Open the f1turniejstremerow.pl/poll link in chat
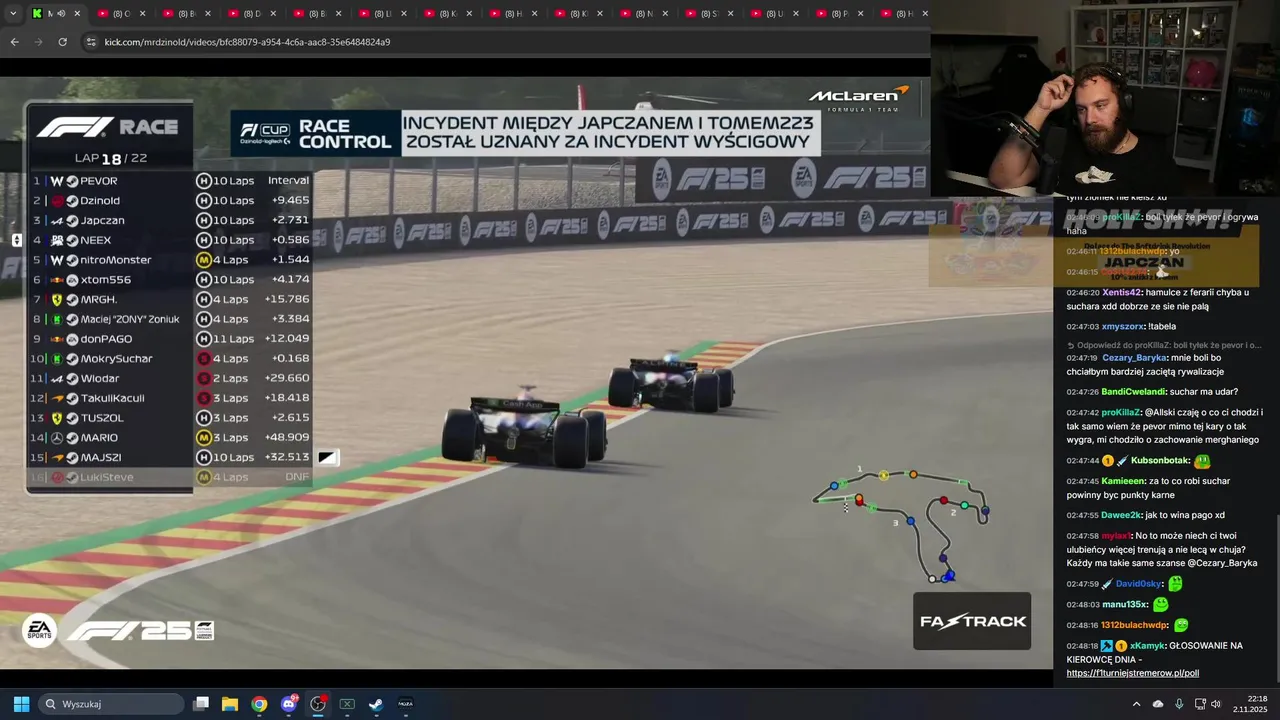This screenshot has width=1280, height=720. [1132, 673]
